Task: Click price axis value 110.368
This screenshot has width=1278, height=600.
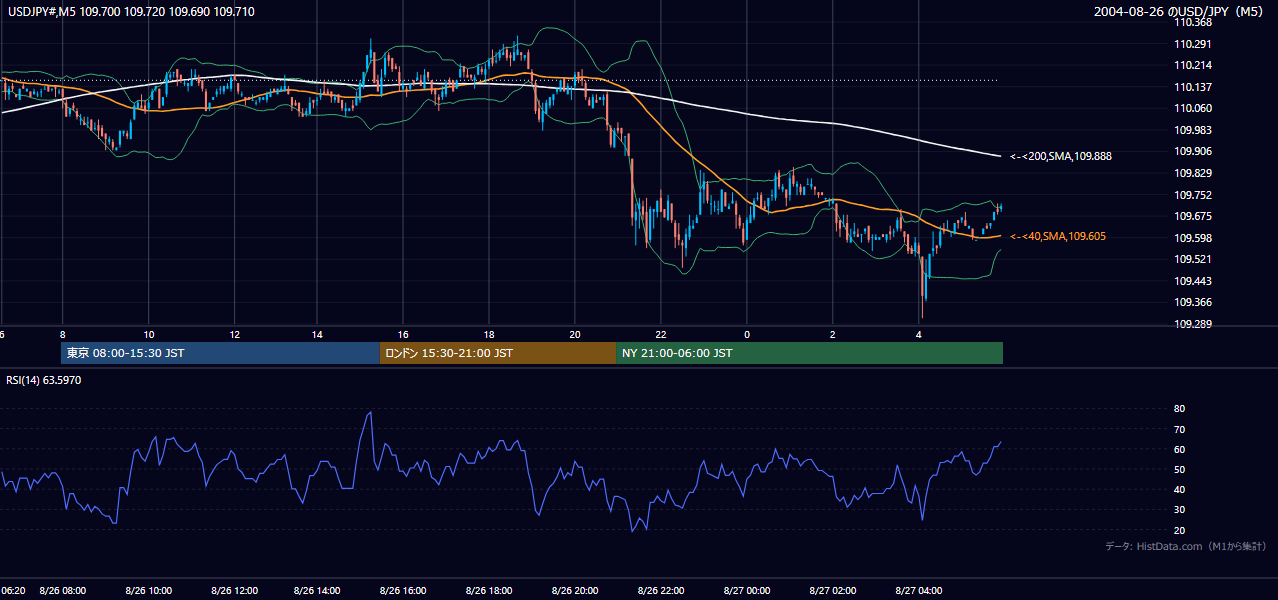Action: (x=1194, y=22)
